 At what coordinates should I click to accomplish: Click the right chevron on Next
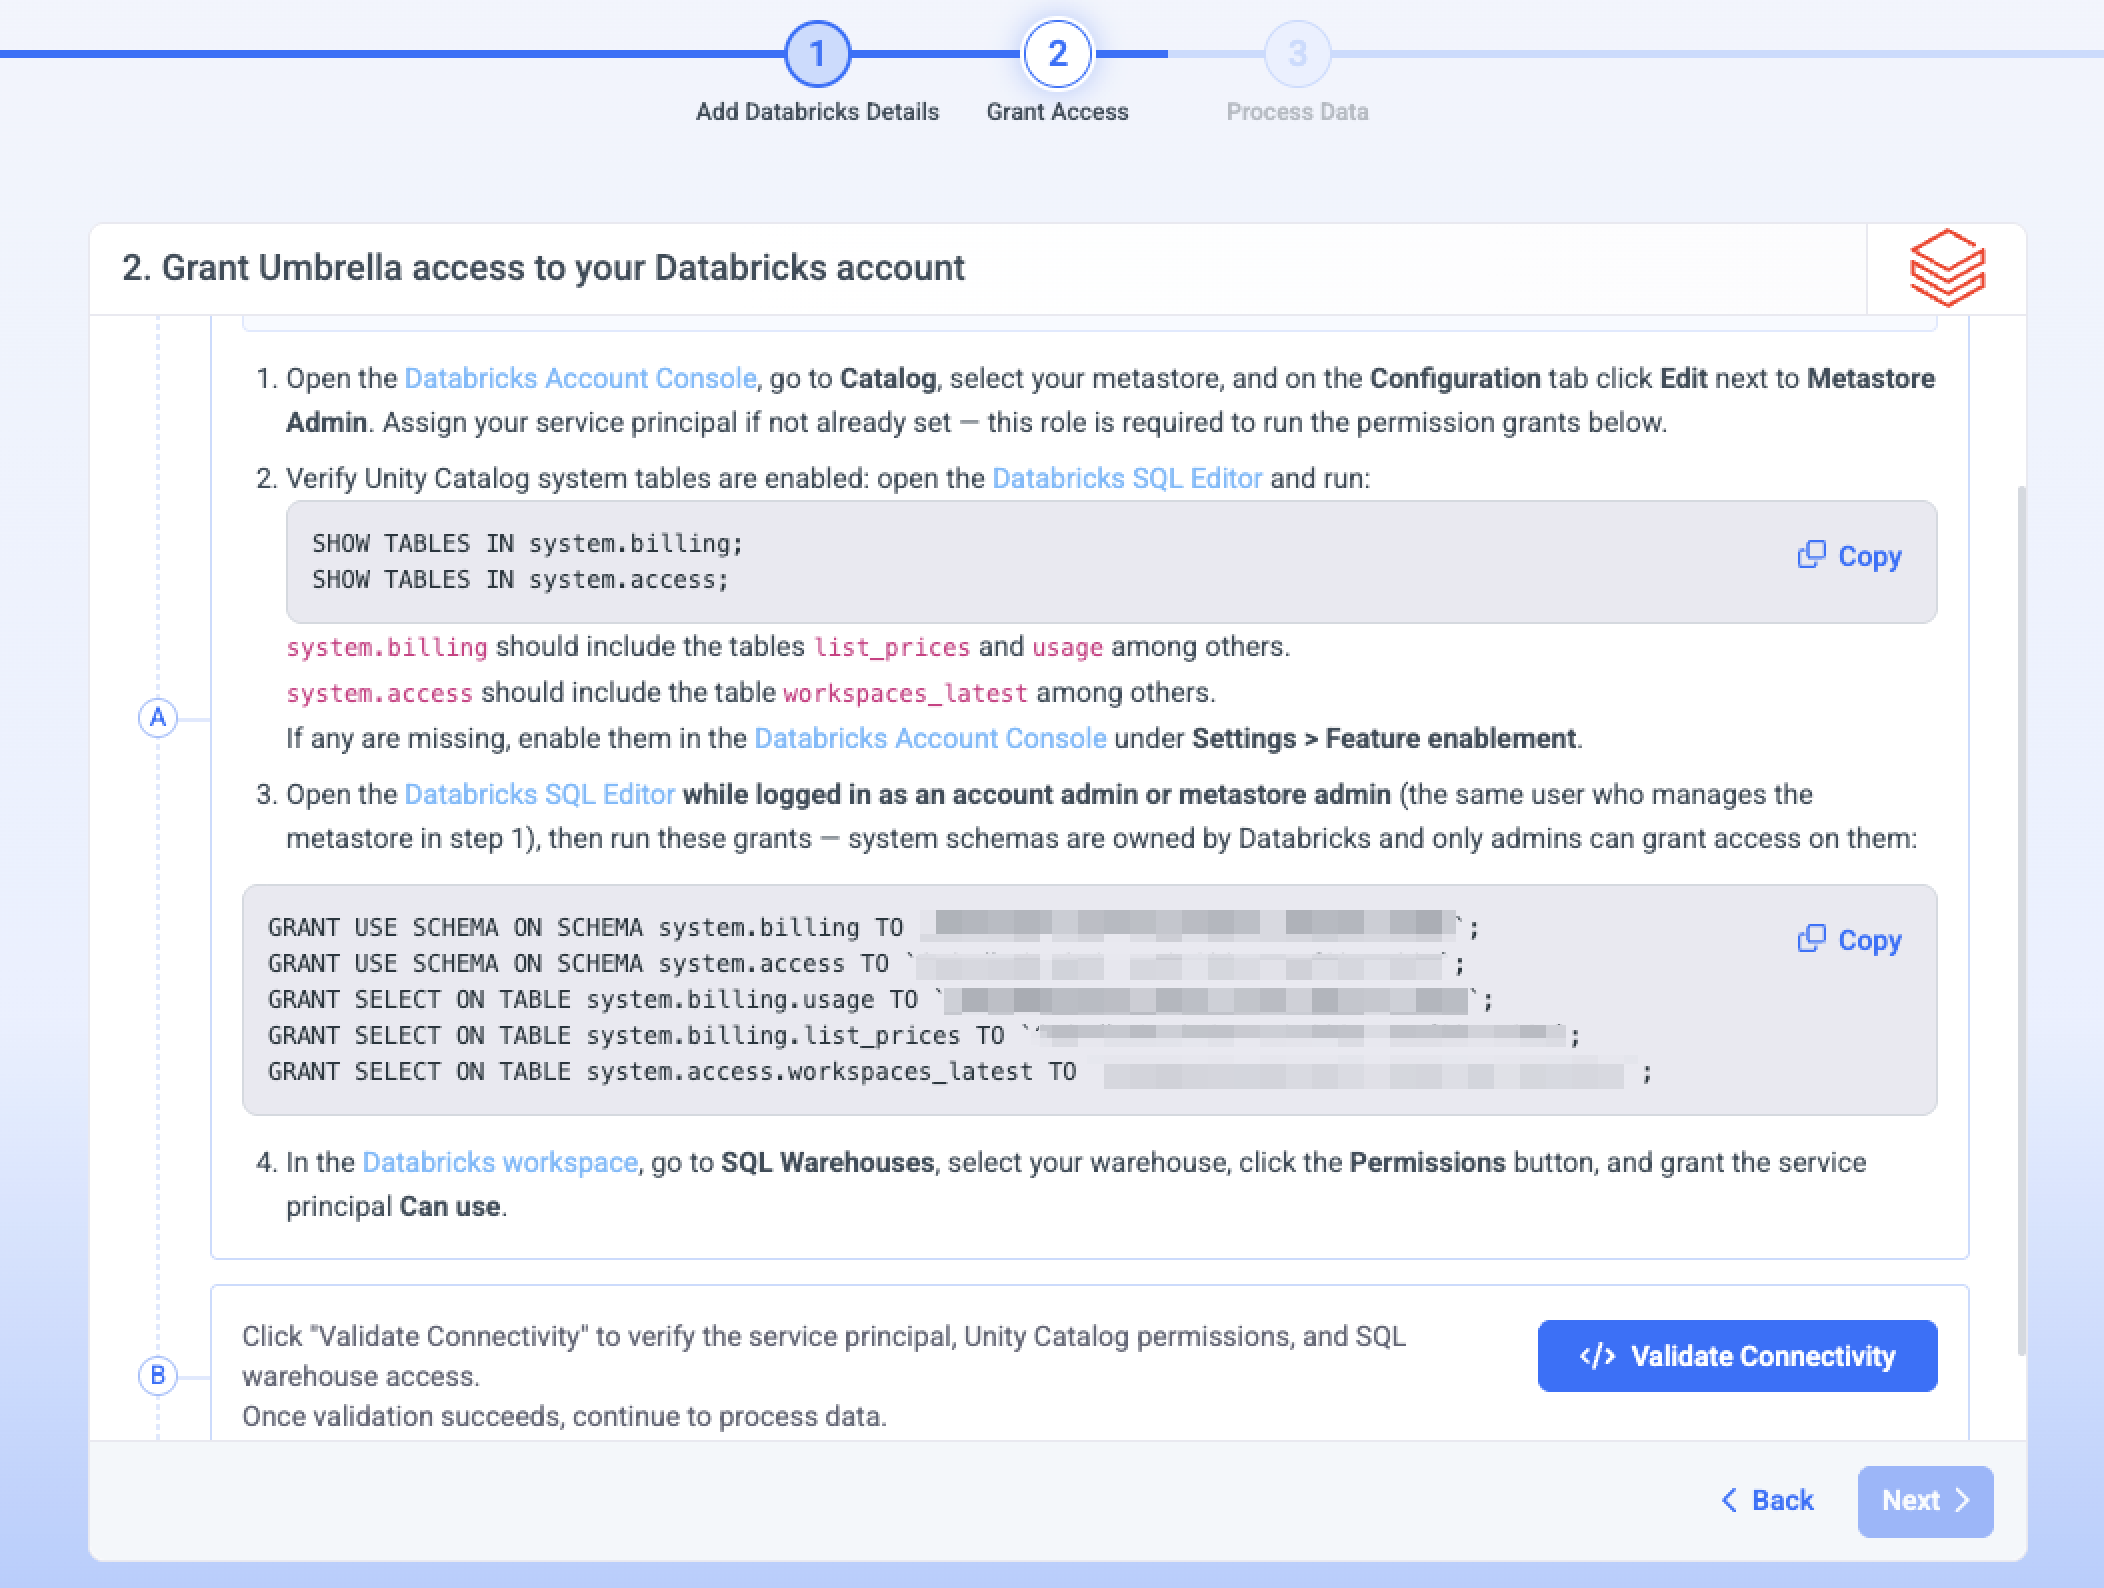click(1962, 1500)
